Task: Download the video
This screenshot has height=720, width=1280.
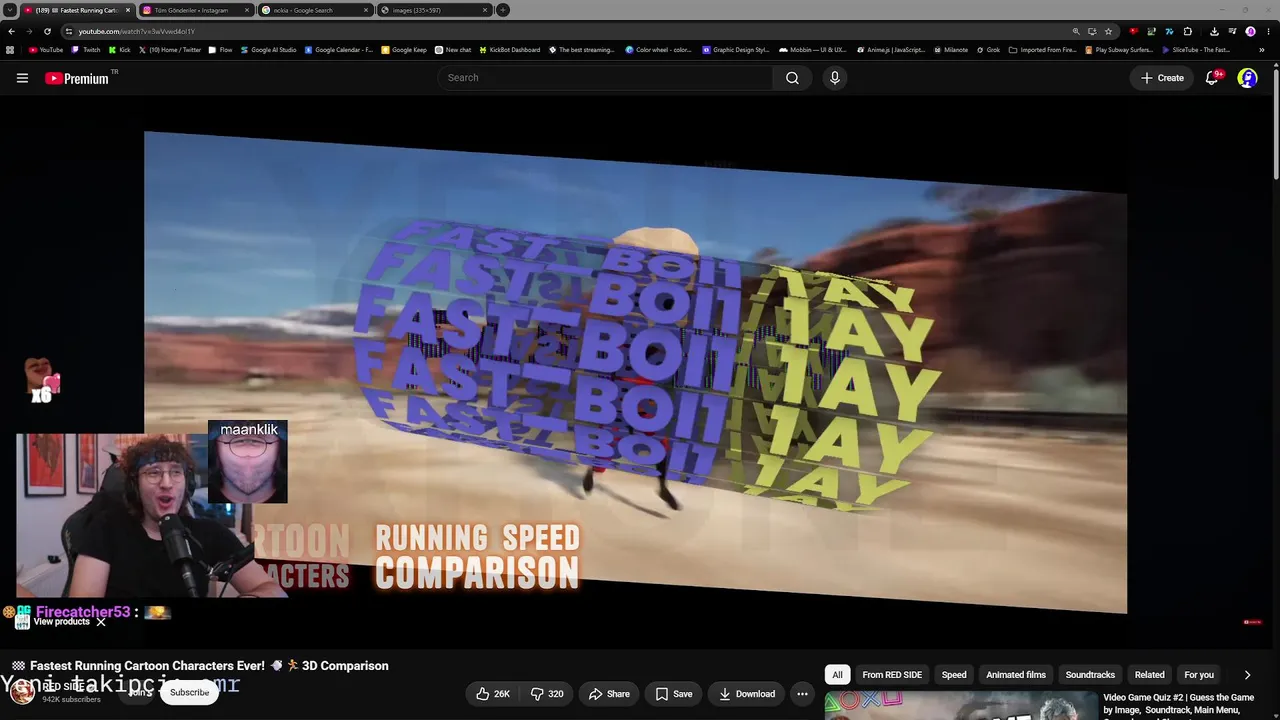Action: pyautogui.click(x=748, y=694)
